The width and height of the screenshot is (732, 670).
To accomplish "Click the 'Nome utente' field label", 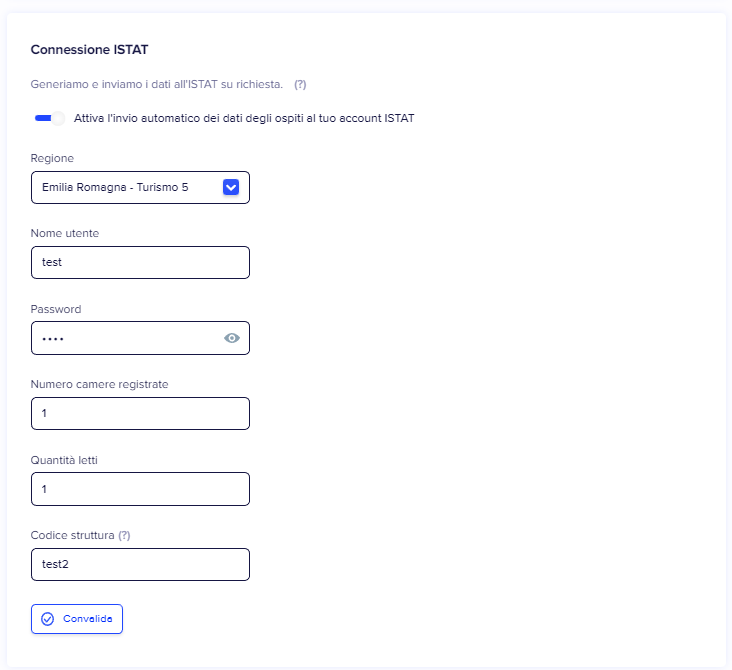I will [x=65, y=233].
